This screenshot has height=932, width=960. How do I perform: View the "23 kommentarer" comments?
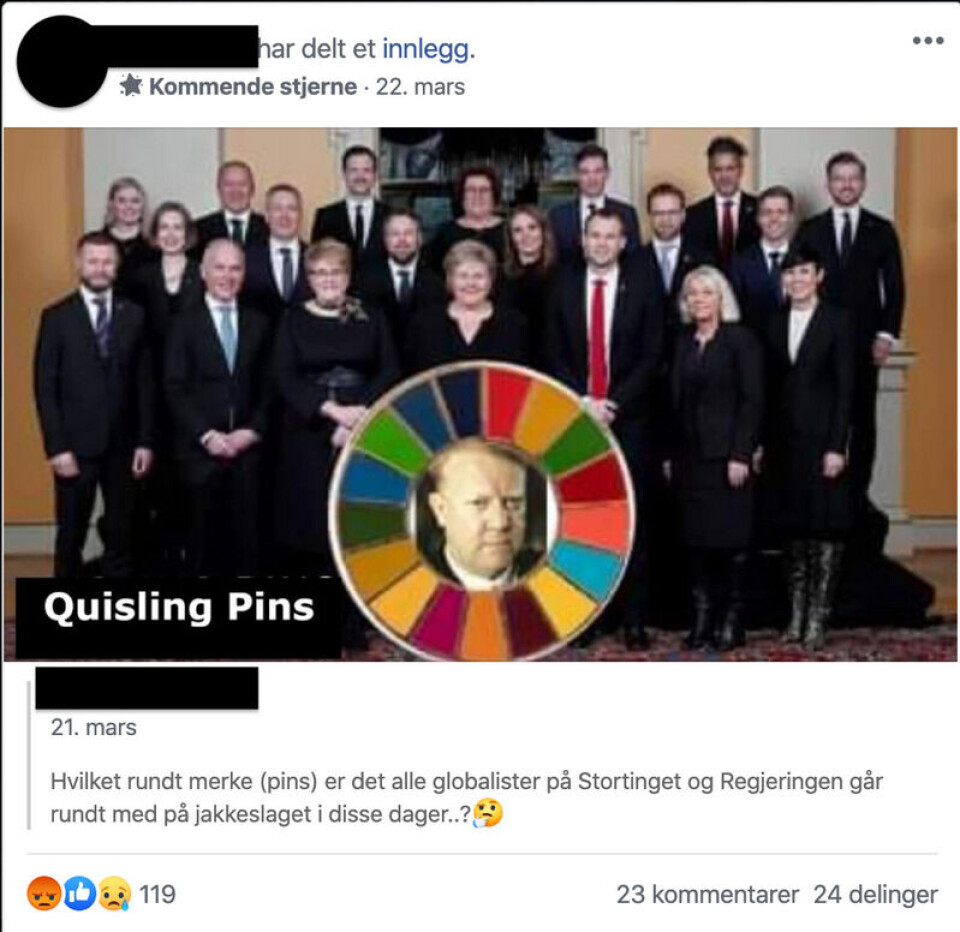coord(707,895)
